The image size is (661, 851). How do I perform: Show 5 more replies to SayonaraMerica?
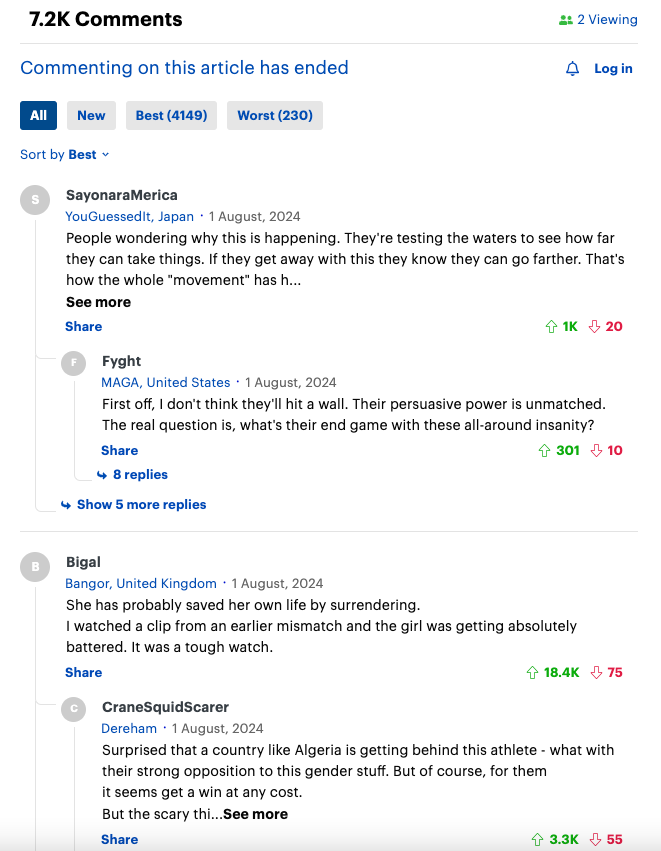[141, 505]
